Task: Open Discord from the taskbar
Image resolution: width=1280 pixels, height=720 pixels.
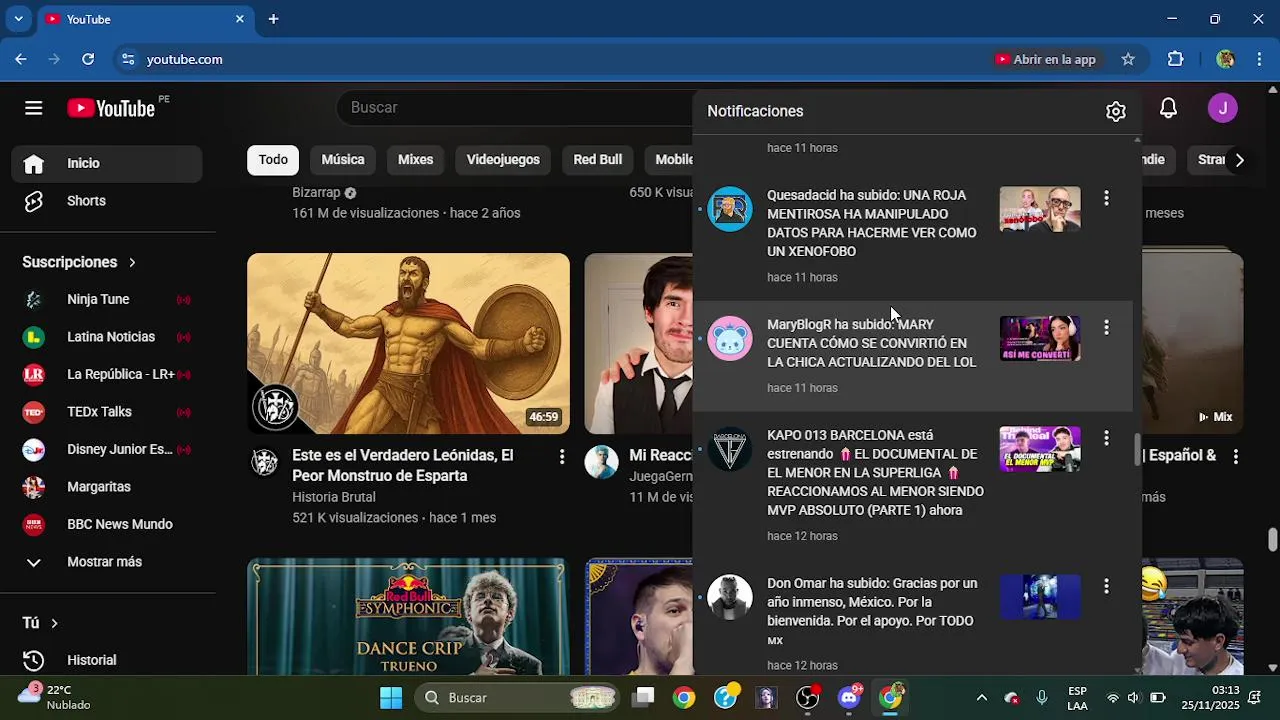Action: [x=849, y=697]
